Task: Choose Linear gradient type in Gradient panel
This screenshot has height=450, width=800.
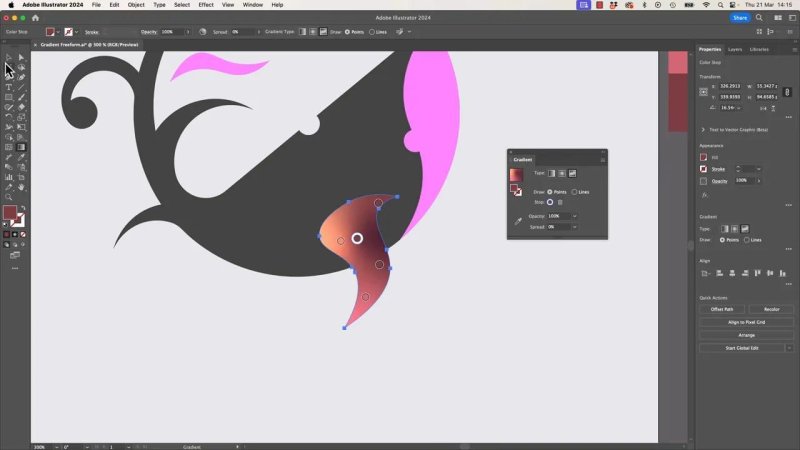Action: (552, 173)
